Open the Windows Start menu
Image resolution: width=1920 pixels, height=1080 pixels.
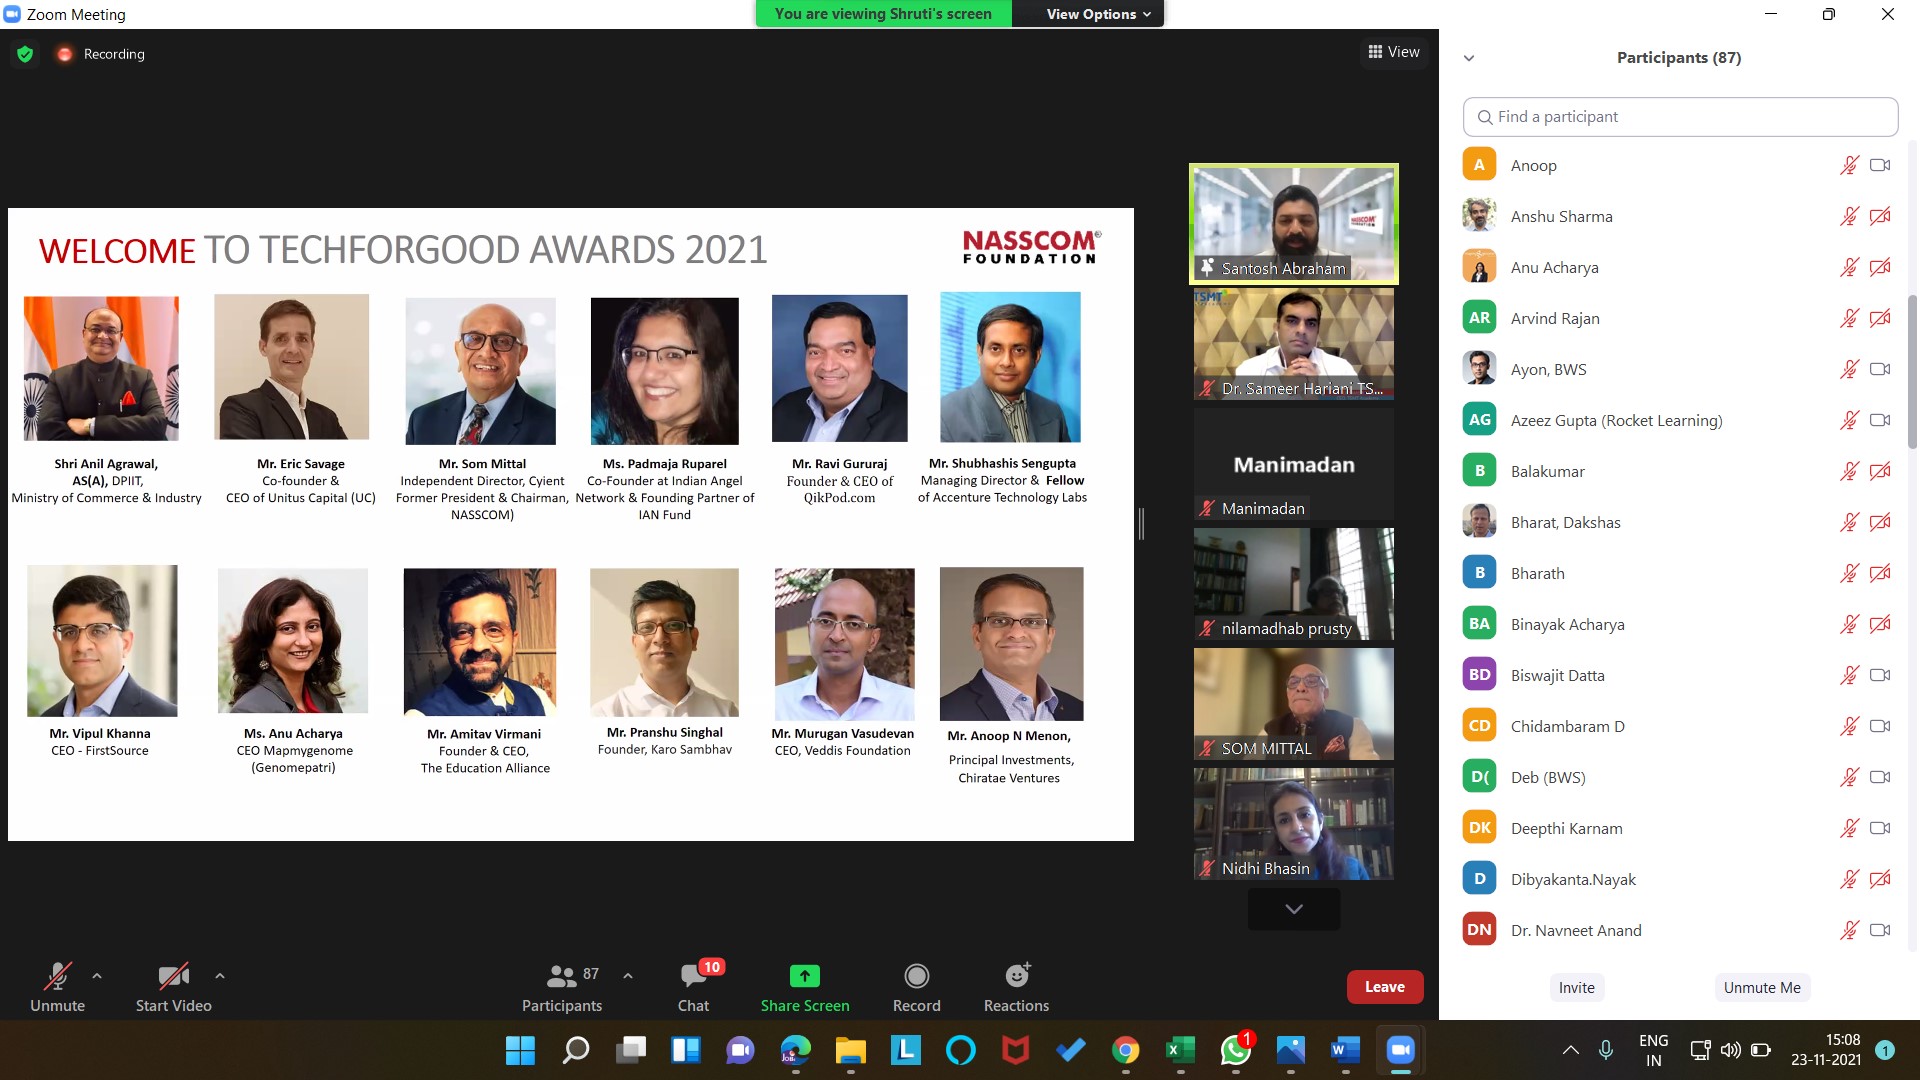coord(520,1050)
